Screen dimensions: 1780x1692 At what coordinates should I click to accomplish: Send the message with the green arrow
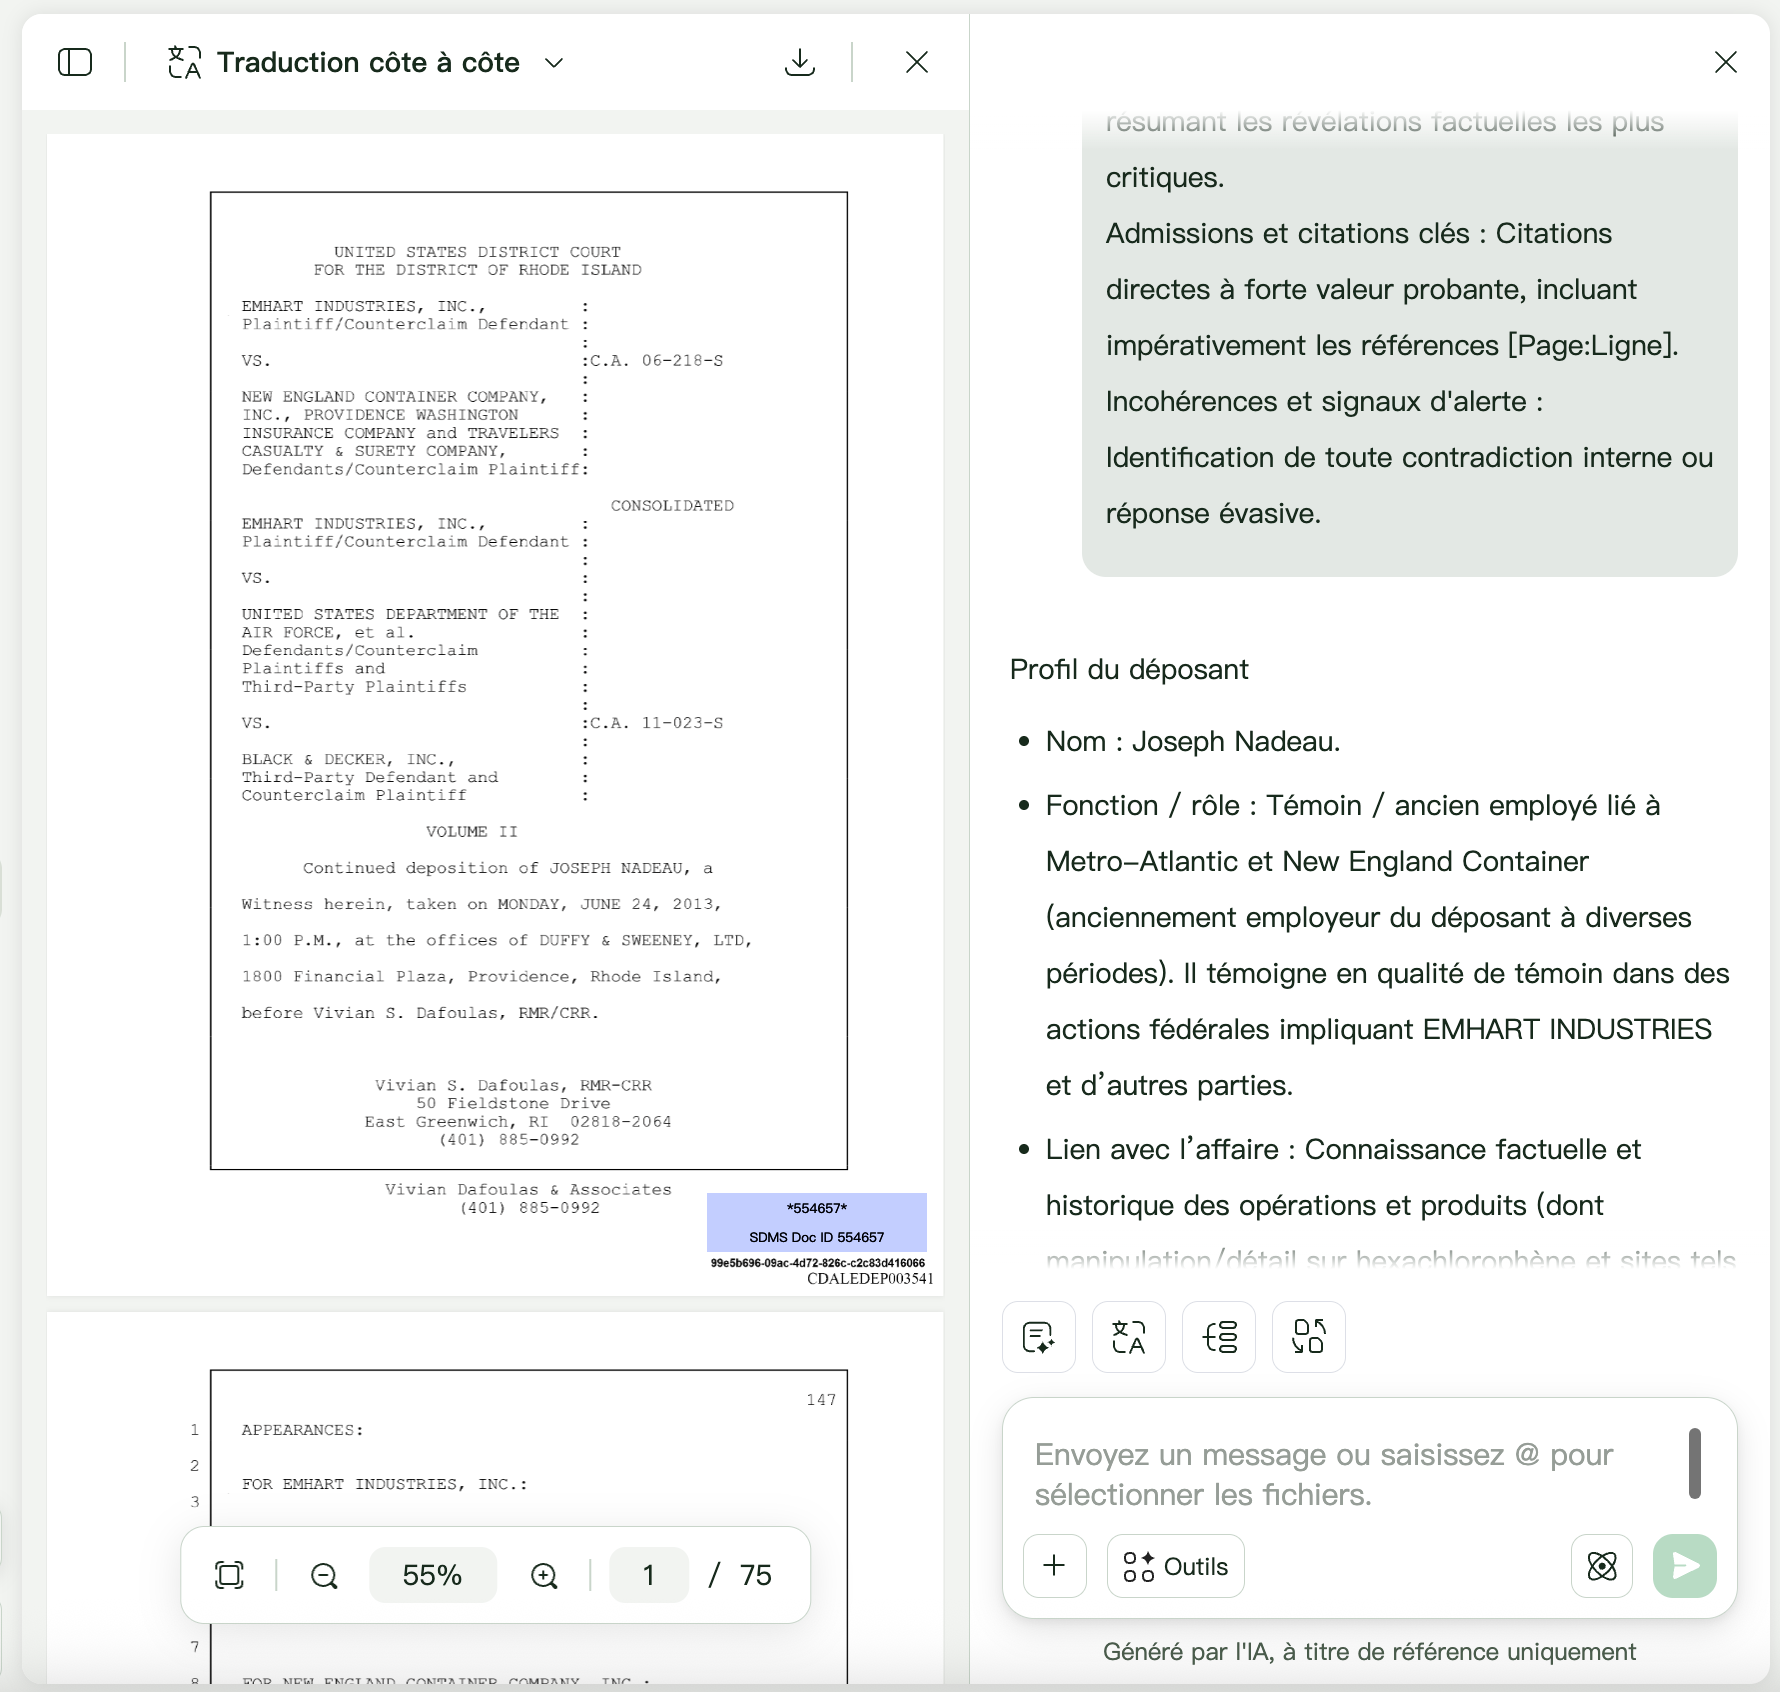pyautogui.click(x=1685, y=1566)
